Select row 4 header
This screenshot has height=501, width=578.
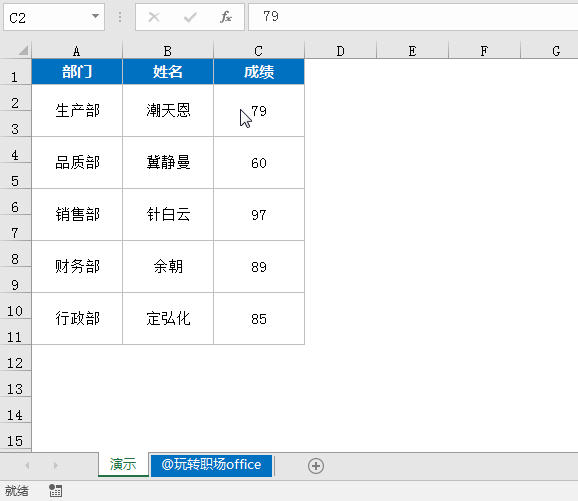[15, 150]
